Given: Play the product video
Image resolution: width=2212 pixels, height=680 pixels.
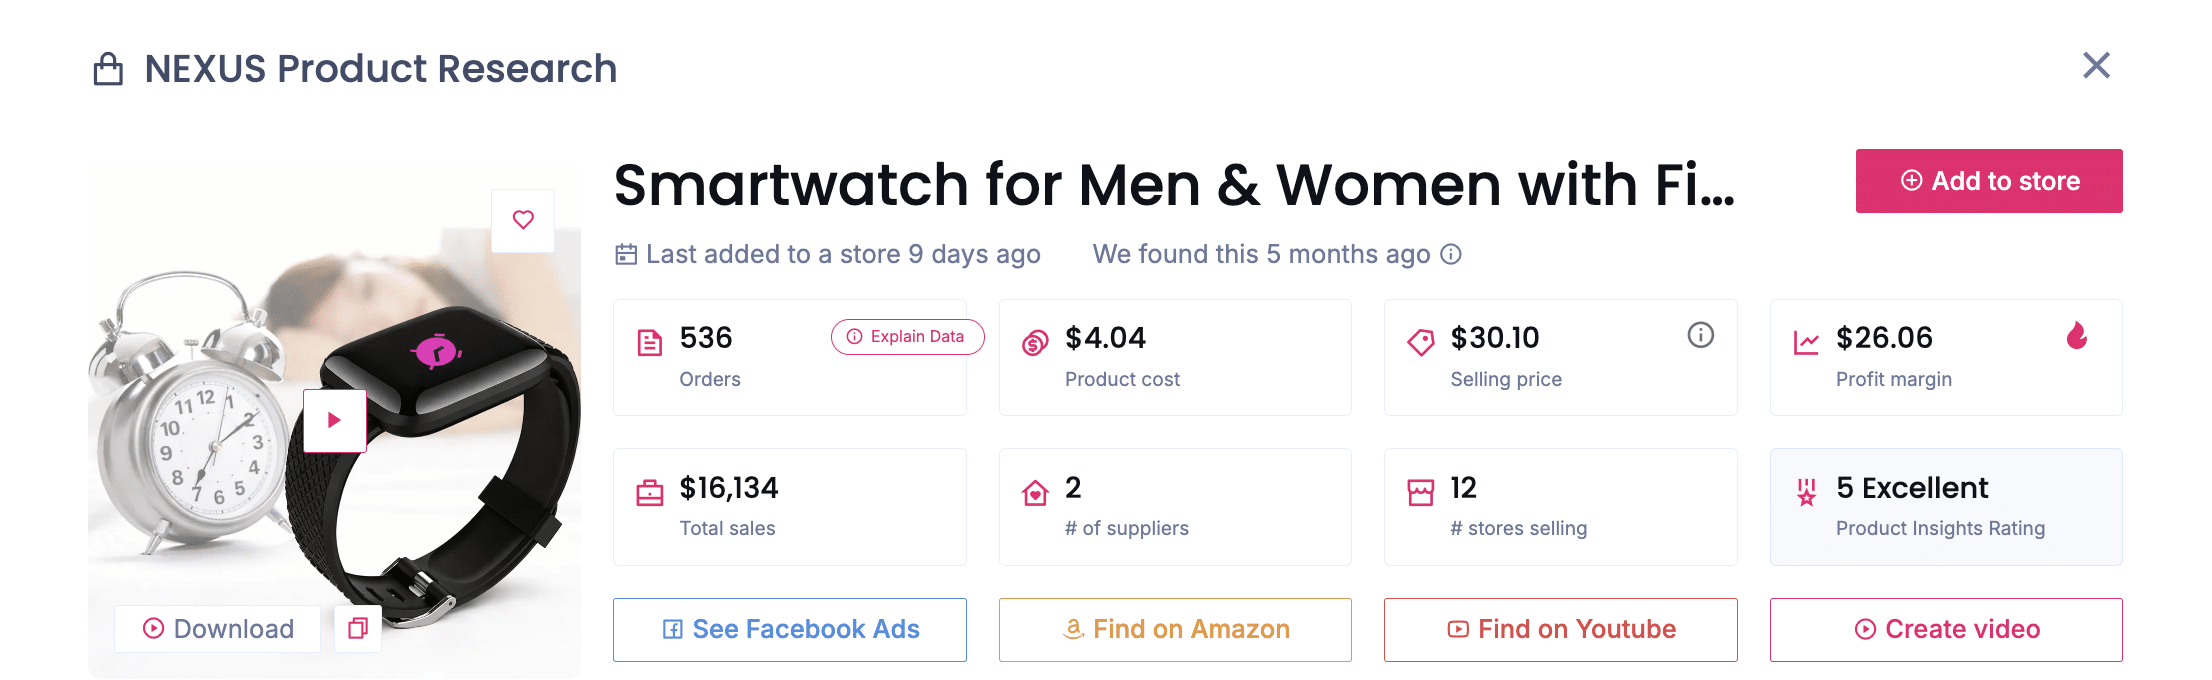Looking at the screenshot, I should click(x=334, y=420).
